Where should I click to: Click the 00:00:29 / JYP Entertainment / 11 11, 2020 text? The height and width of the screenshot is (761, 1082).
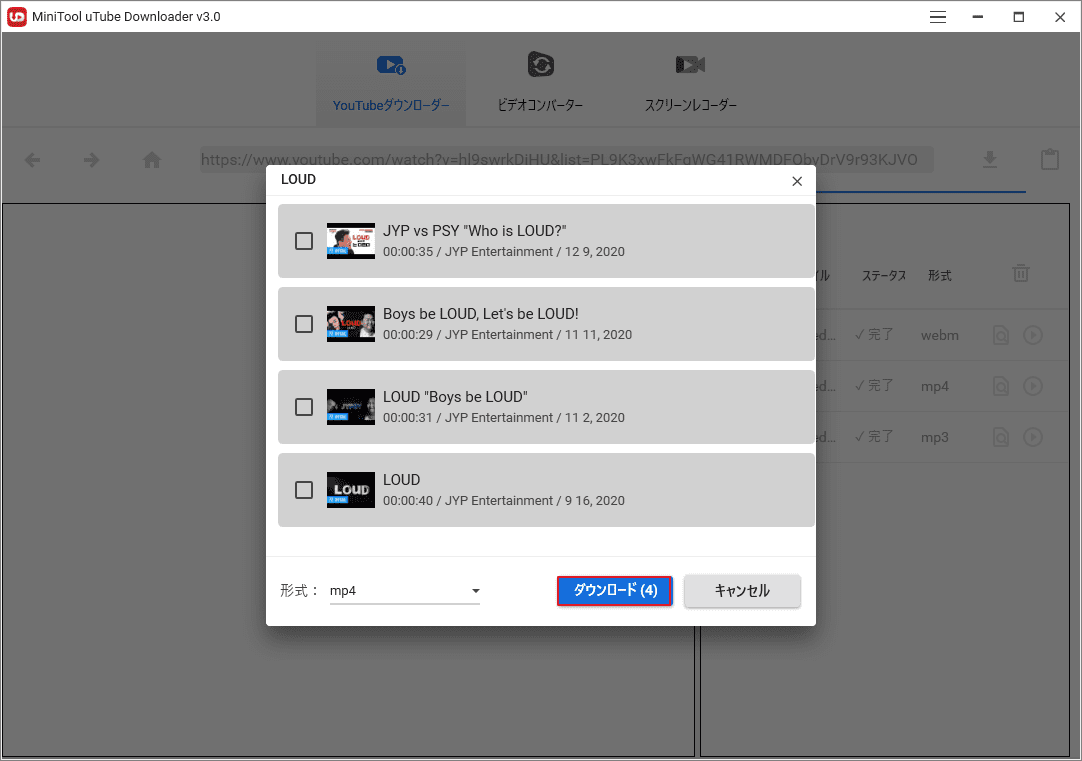tap(507, 335)
